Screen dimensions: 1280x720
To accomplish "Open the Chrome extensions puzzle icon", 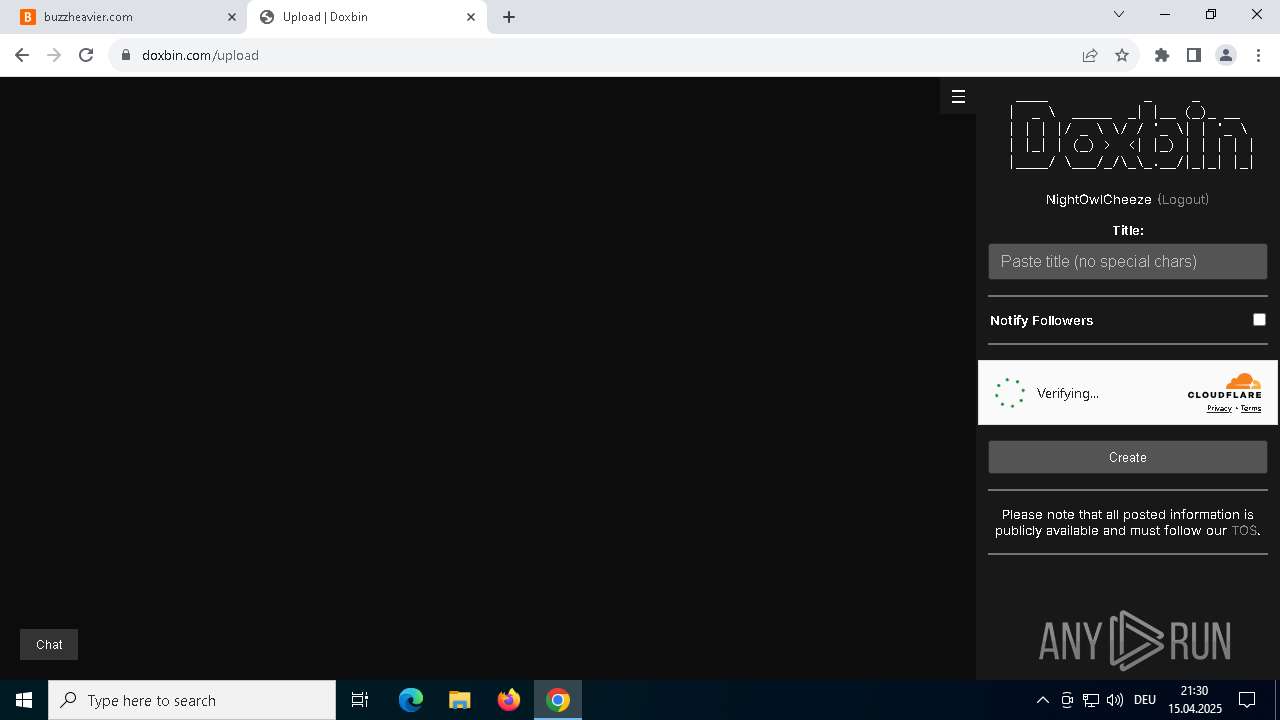I will [x=1162, y=55].
